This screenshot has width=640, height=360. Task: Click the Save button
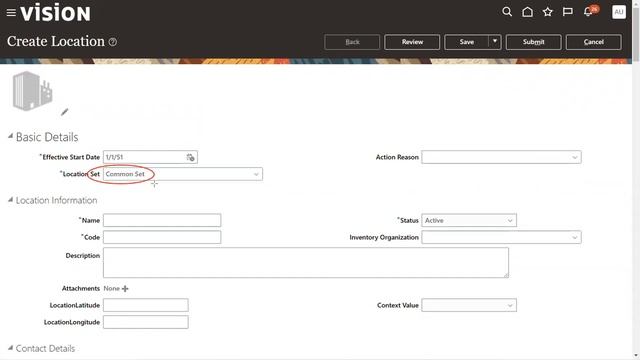pos(467,42)
